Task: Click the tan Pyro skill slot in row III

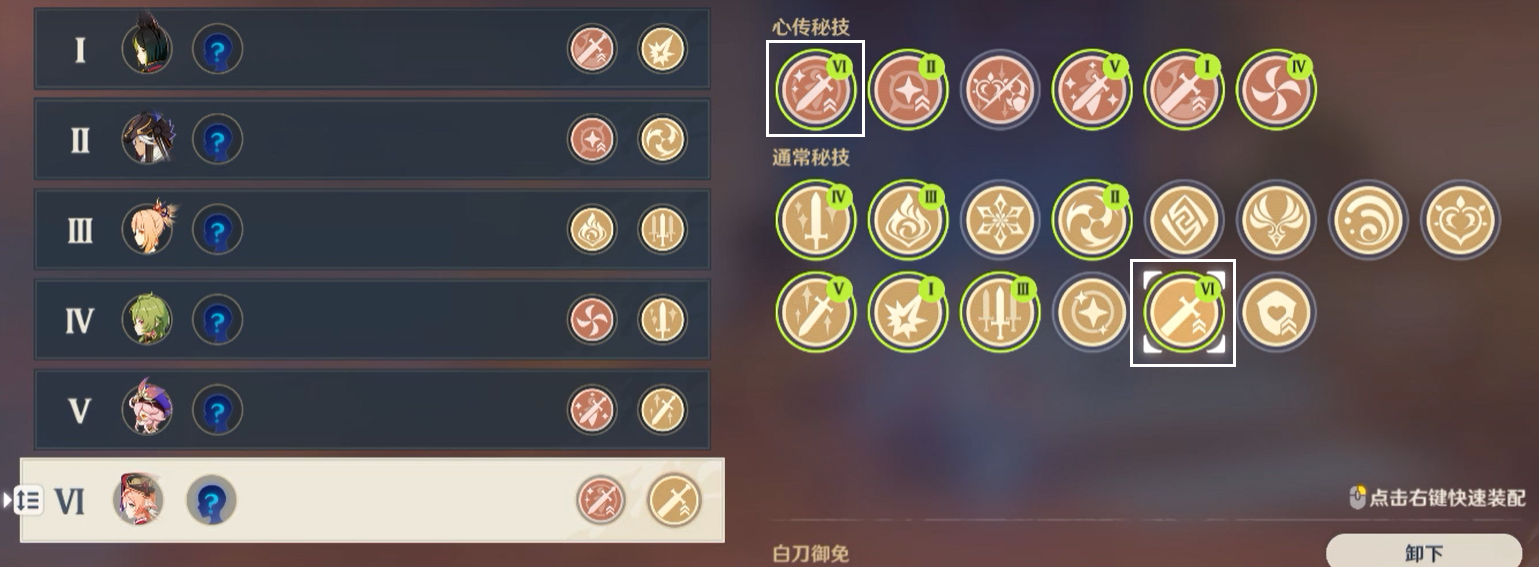Action: [592, 230]
